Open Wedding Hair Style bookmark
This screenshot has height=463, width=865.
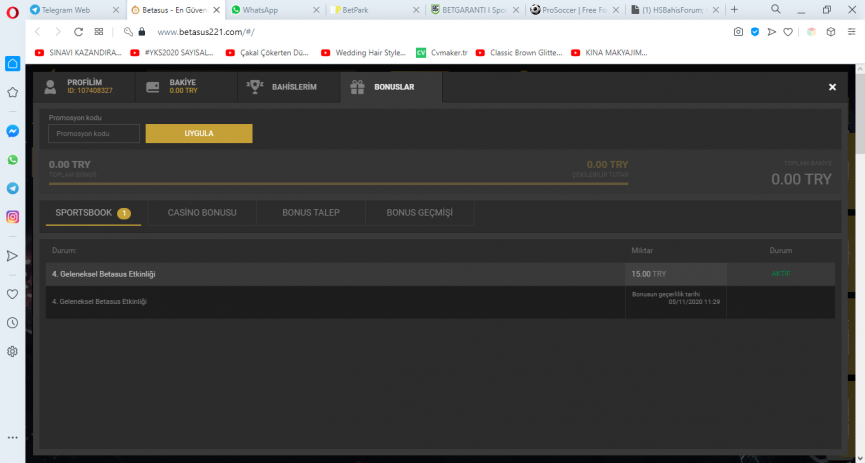[x=364, y=53]
